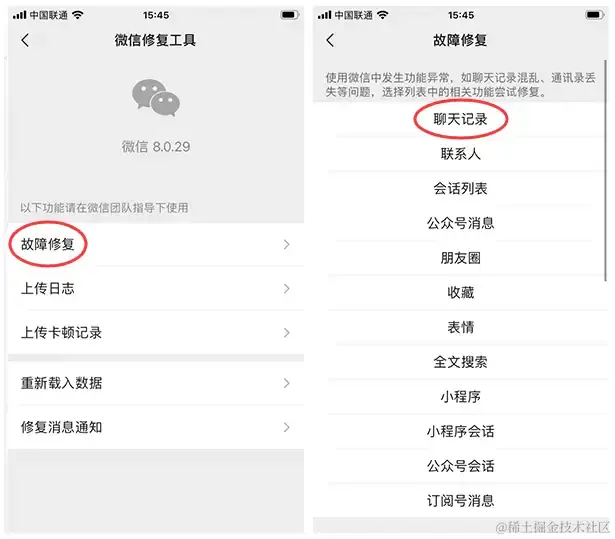Viewport: 615px width, 539px height.
Task: Open 故障修复 via its chevron arrow
Action: click(x=287, y=244)
